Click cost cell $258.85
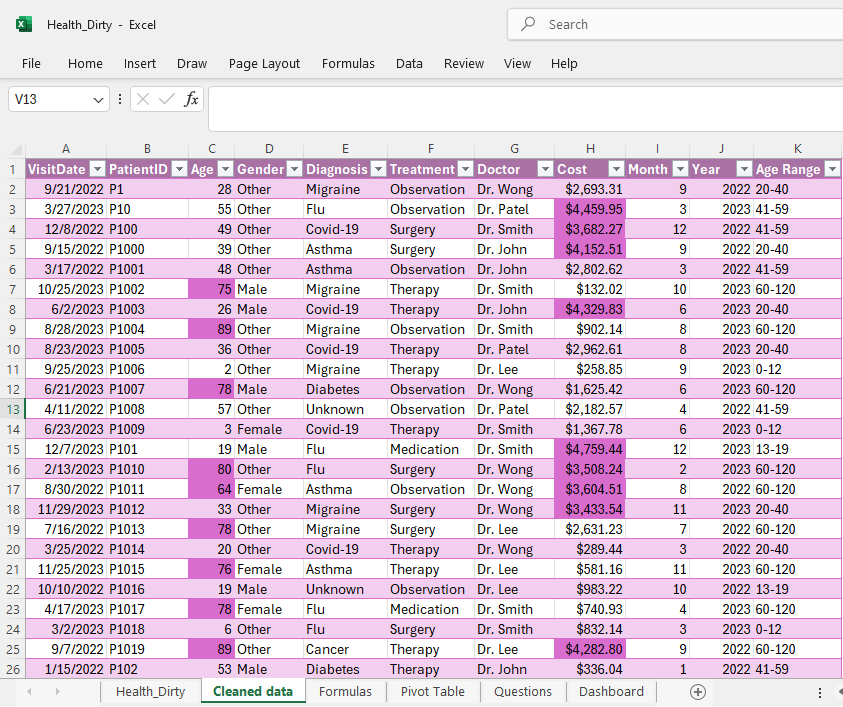 click(590, 369)
